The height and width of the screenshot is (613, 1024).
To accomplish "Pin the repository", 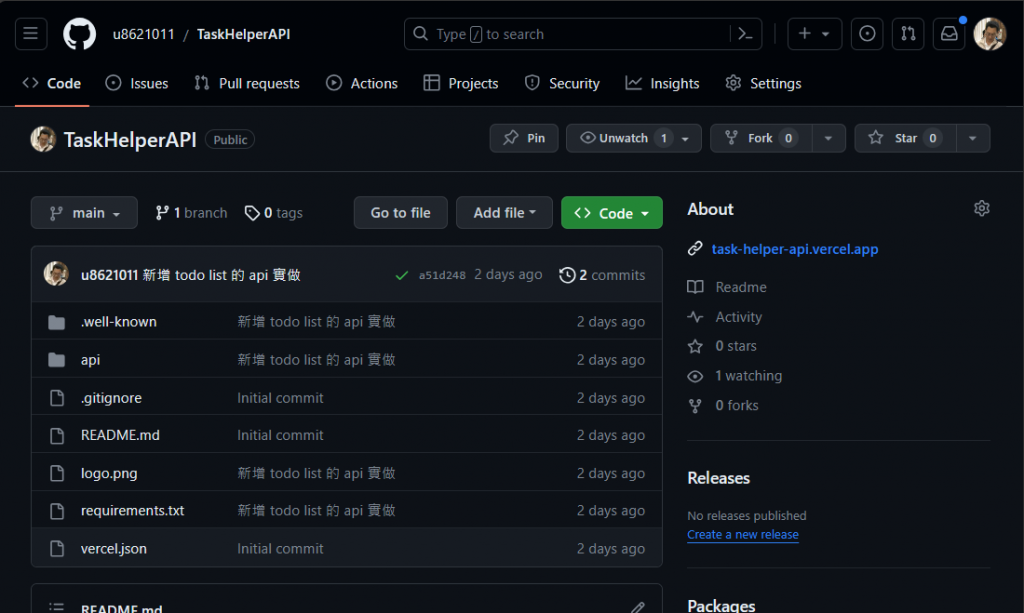I will [524, 138].
